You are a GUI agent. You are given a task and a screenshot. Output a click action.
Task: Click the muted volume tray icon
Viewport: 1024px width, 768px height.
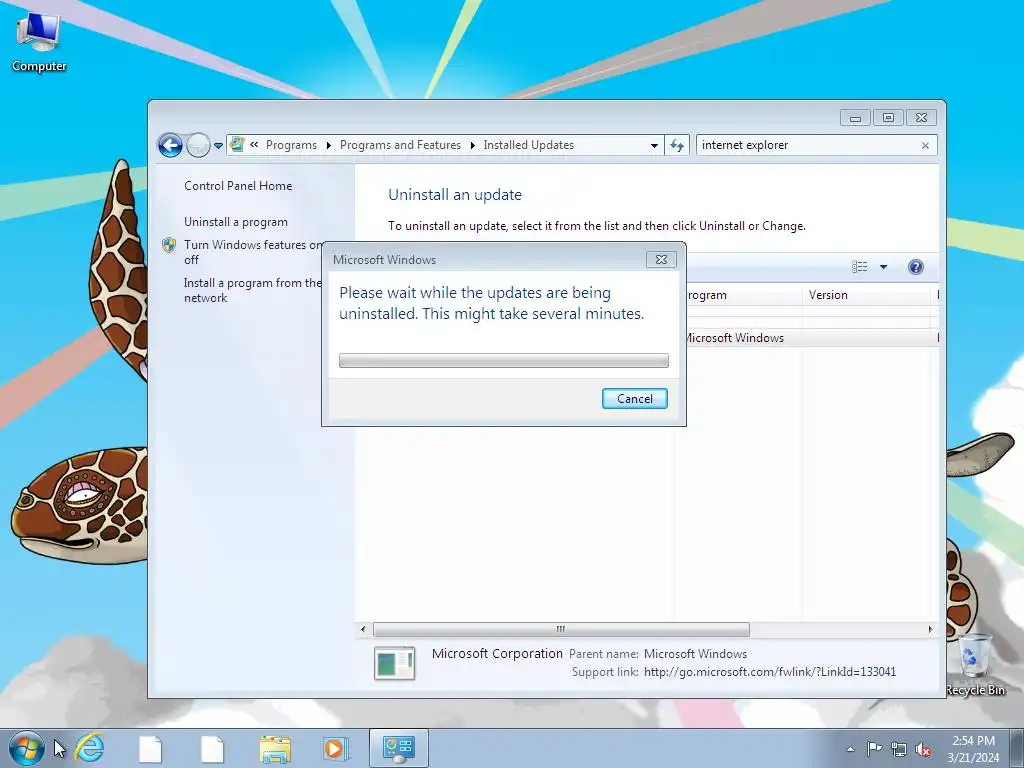(923, 749)
